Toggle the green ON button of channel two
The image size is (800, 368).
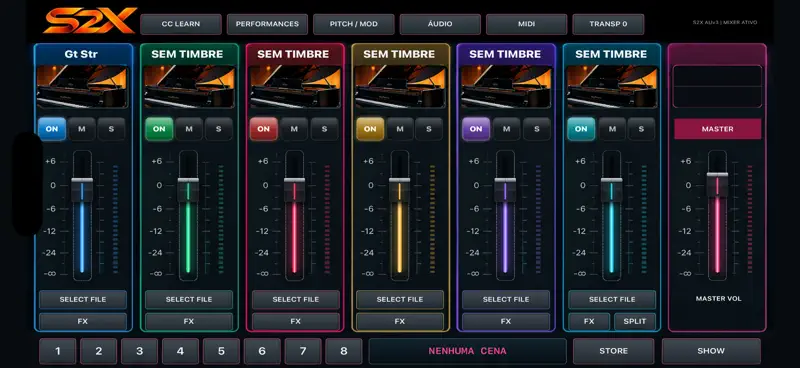159,129
